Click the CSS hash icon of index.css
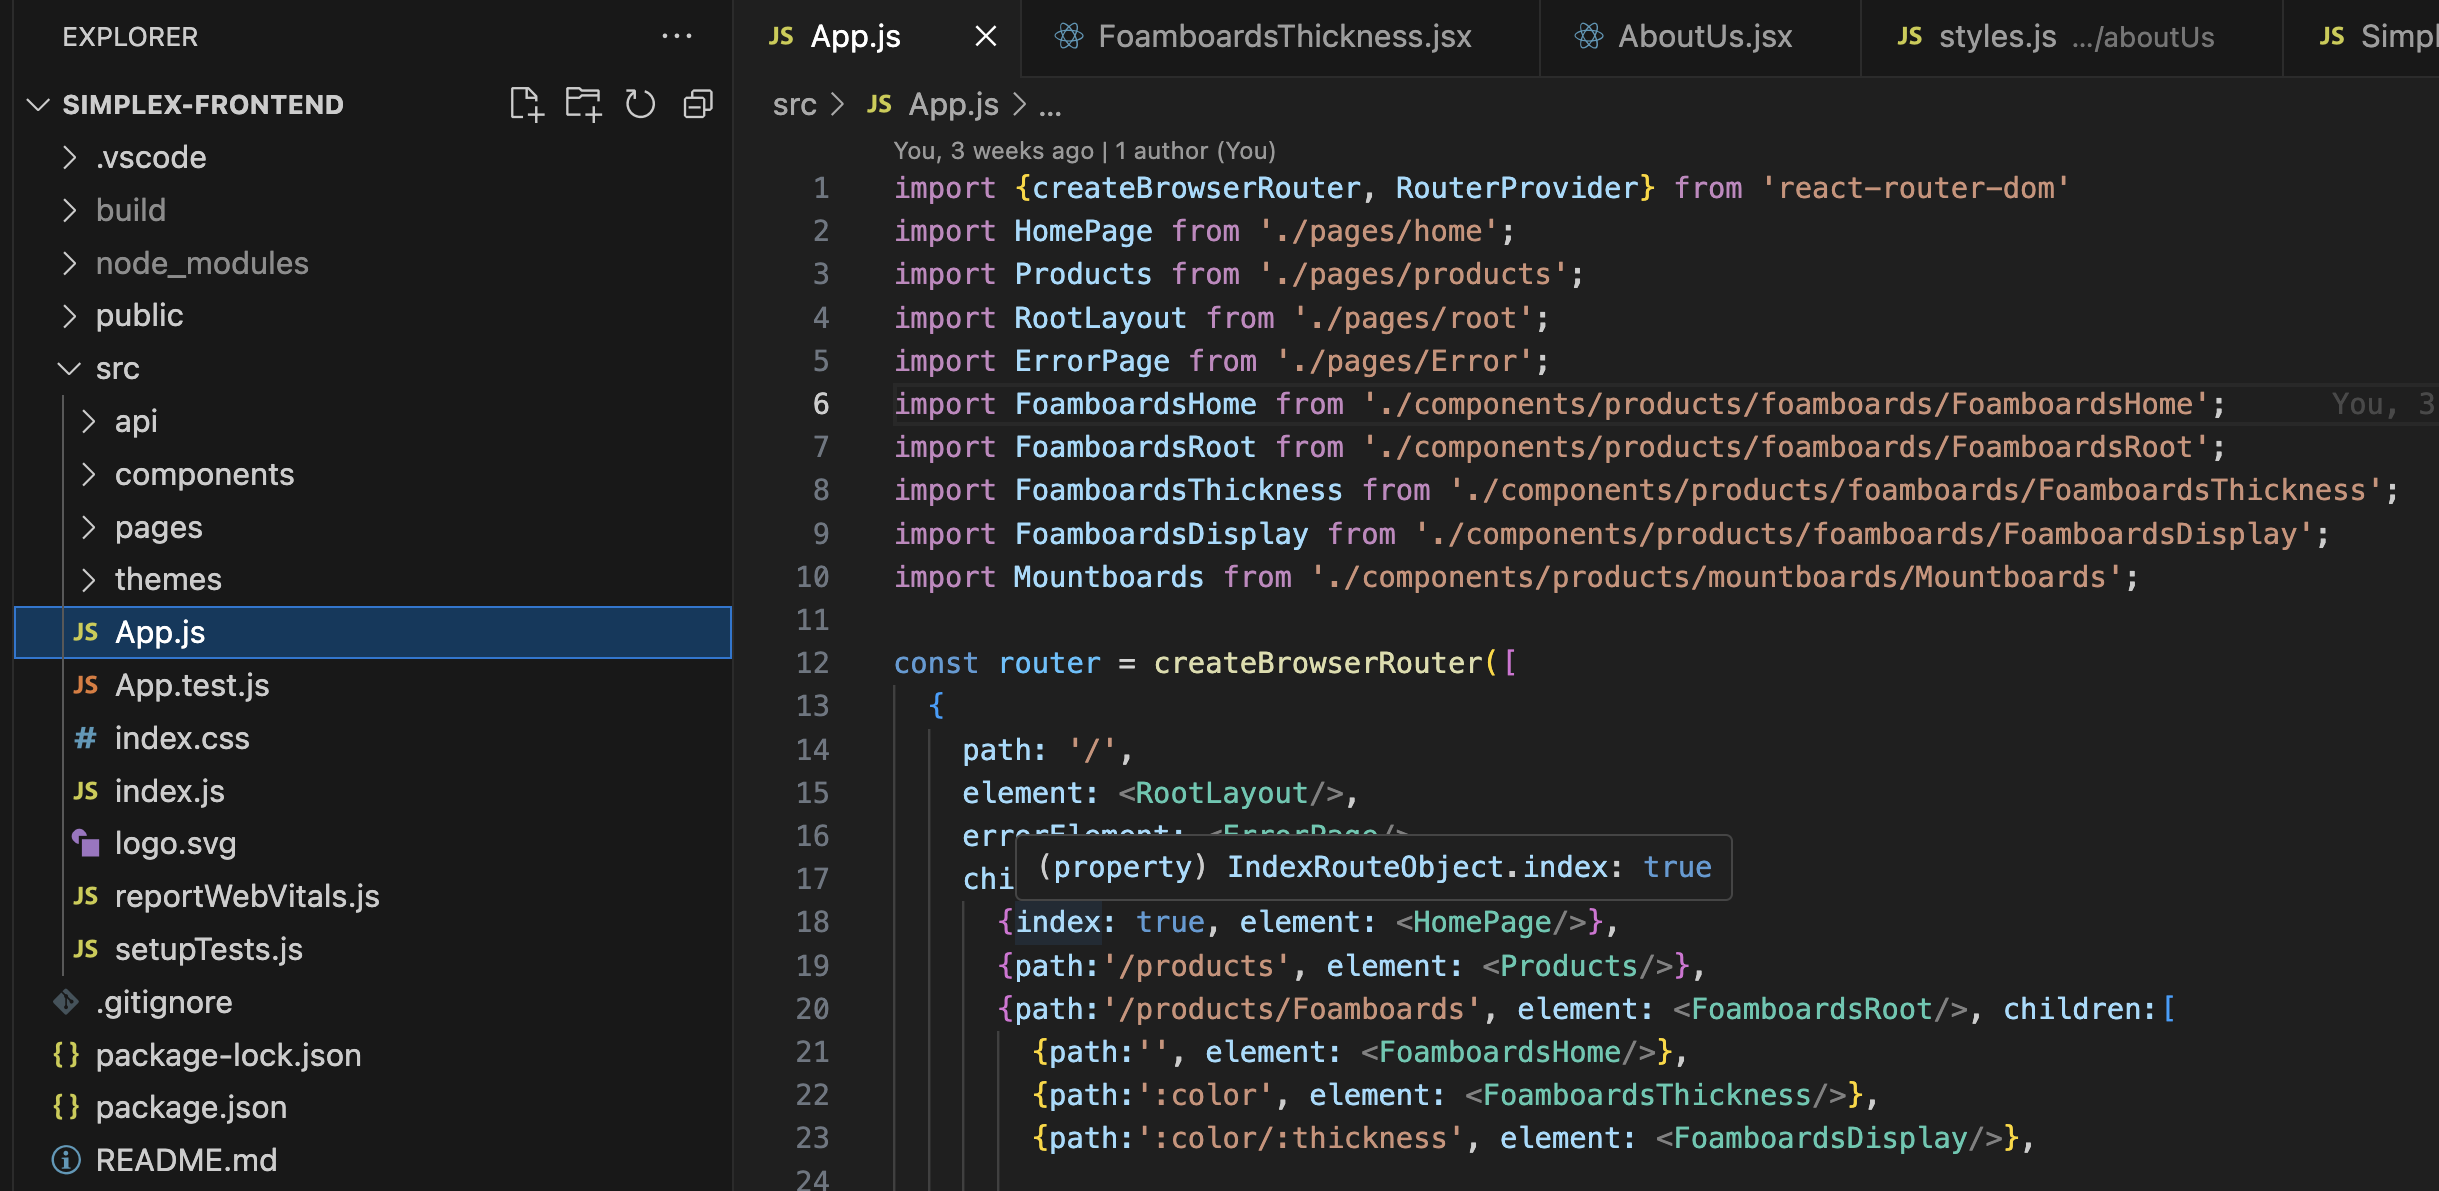The height and width of the screenshot is (1191, 2439). pos(86,738)
